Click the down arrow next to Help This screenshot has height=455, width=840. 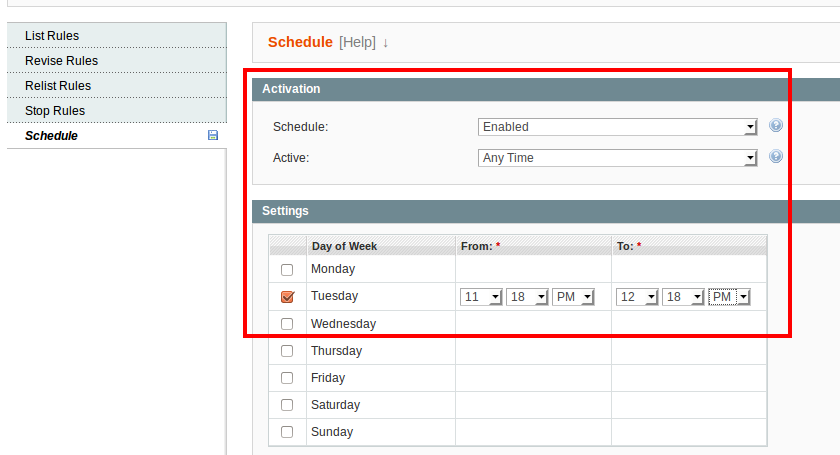386,42
